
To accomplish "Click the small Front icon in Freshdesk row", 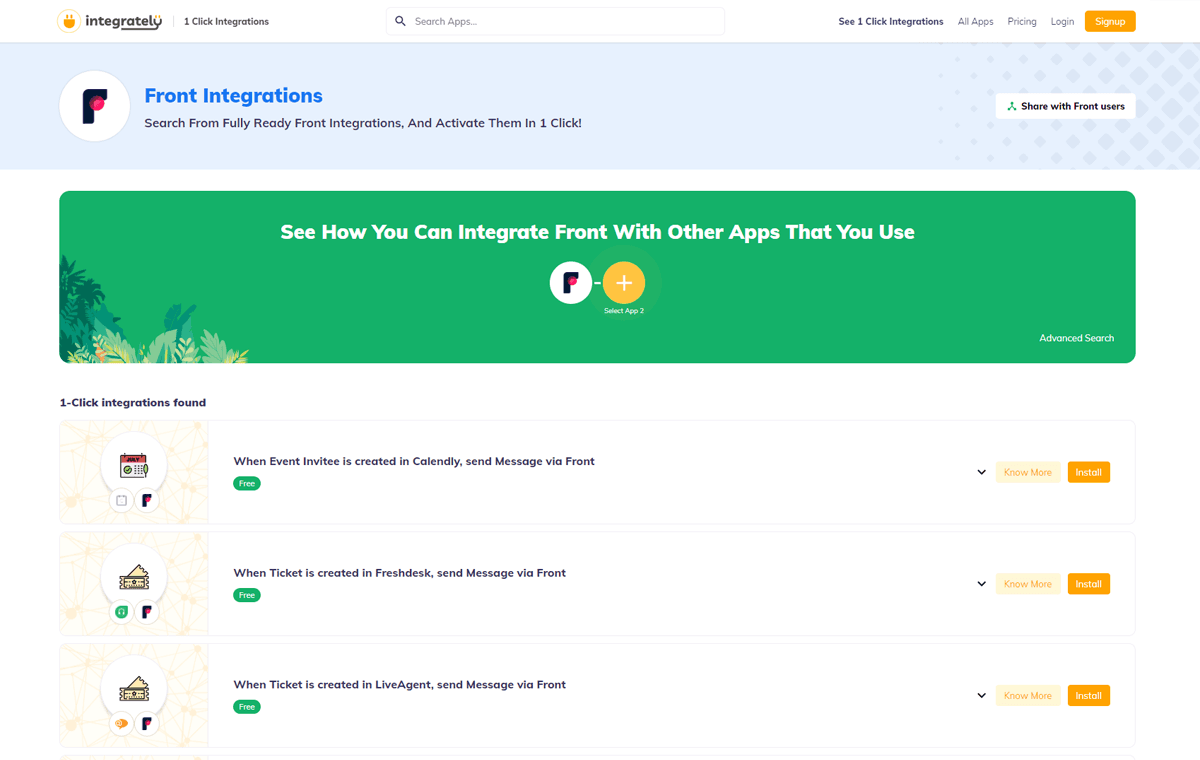I will click(147, 612).
